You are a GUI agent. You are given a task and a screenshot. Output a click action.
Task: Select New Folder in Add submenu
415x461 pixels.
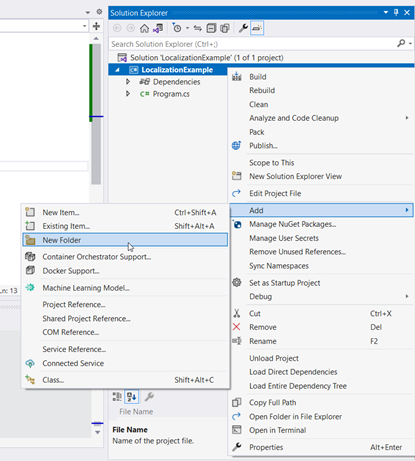point(125,240)
